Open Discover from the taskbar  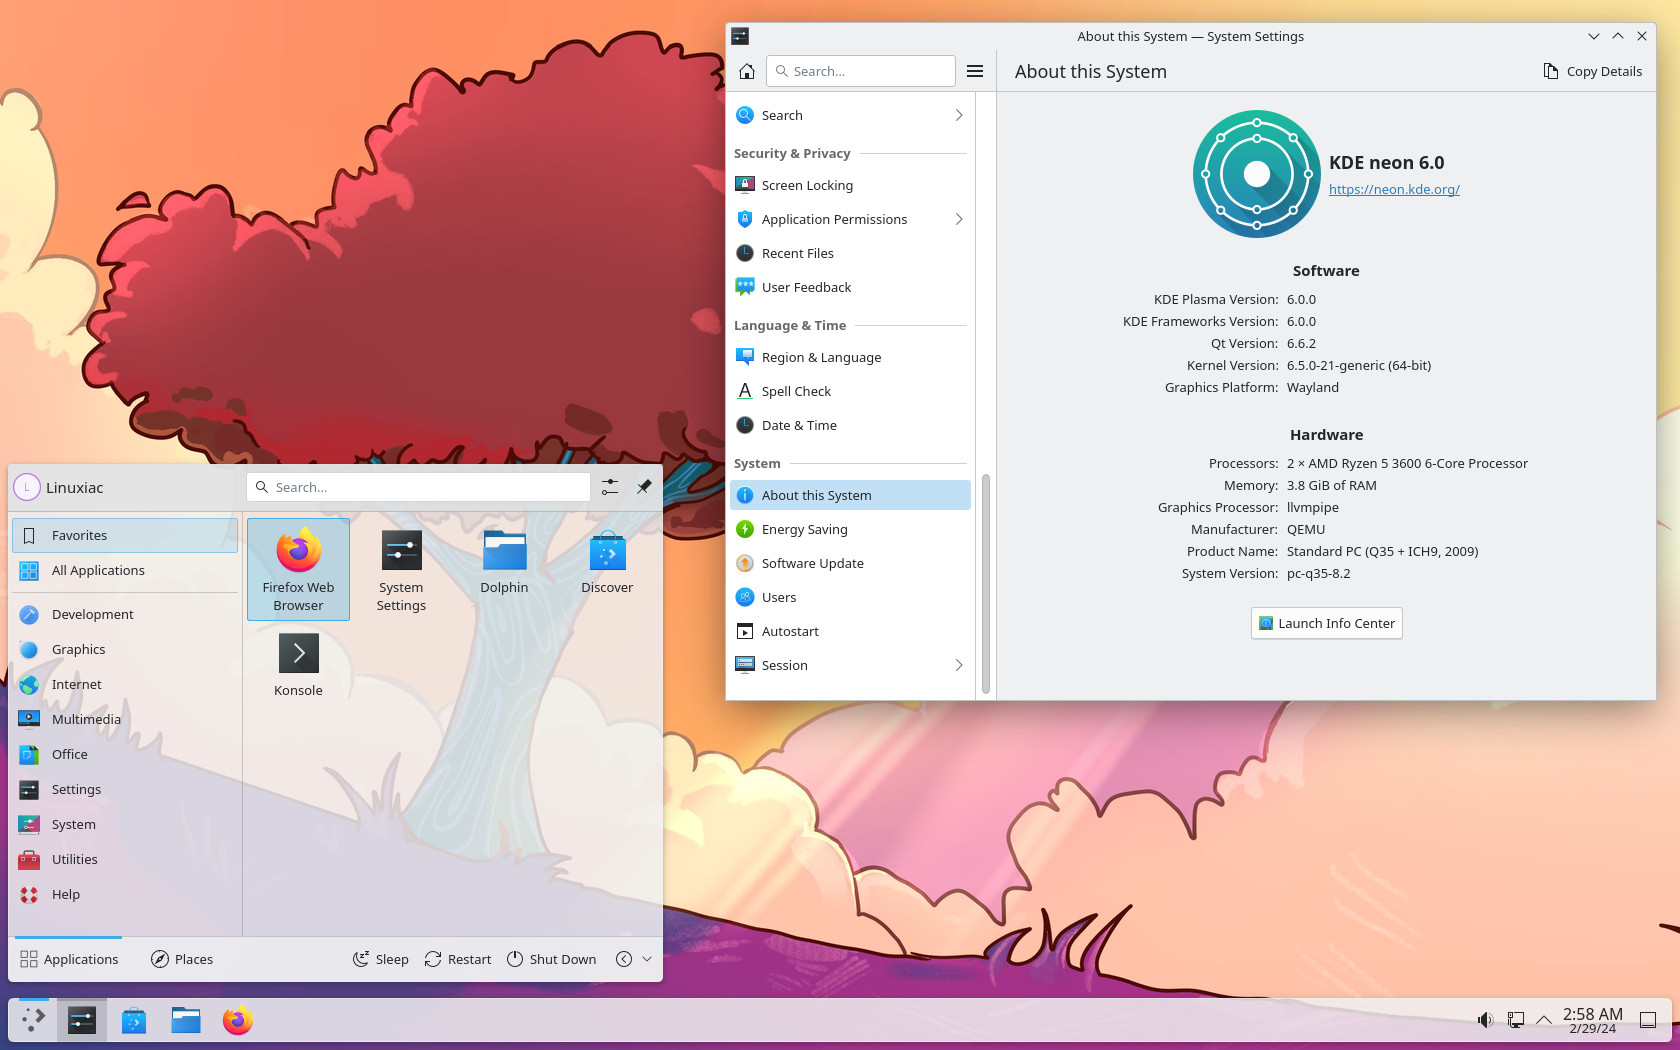point(134,1020)
